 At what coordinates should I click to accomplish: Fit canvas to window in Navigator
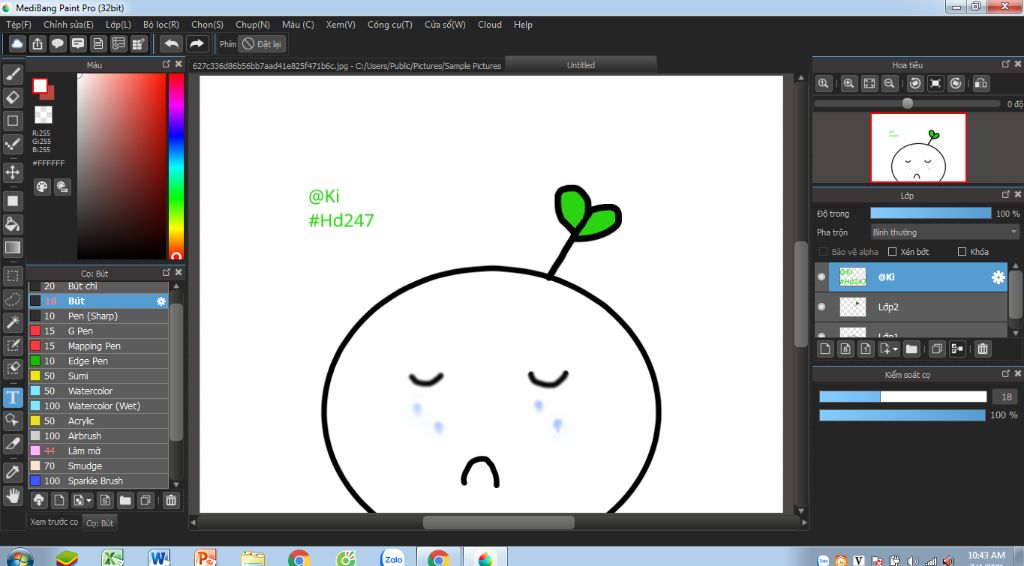coord(869,84)
